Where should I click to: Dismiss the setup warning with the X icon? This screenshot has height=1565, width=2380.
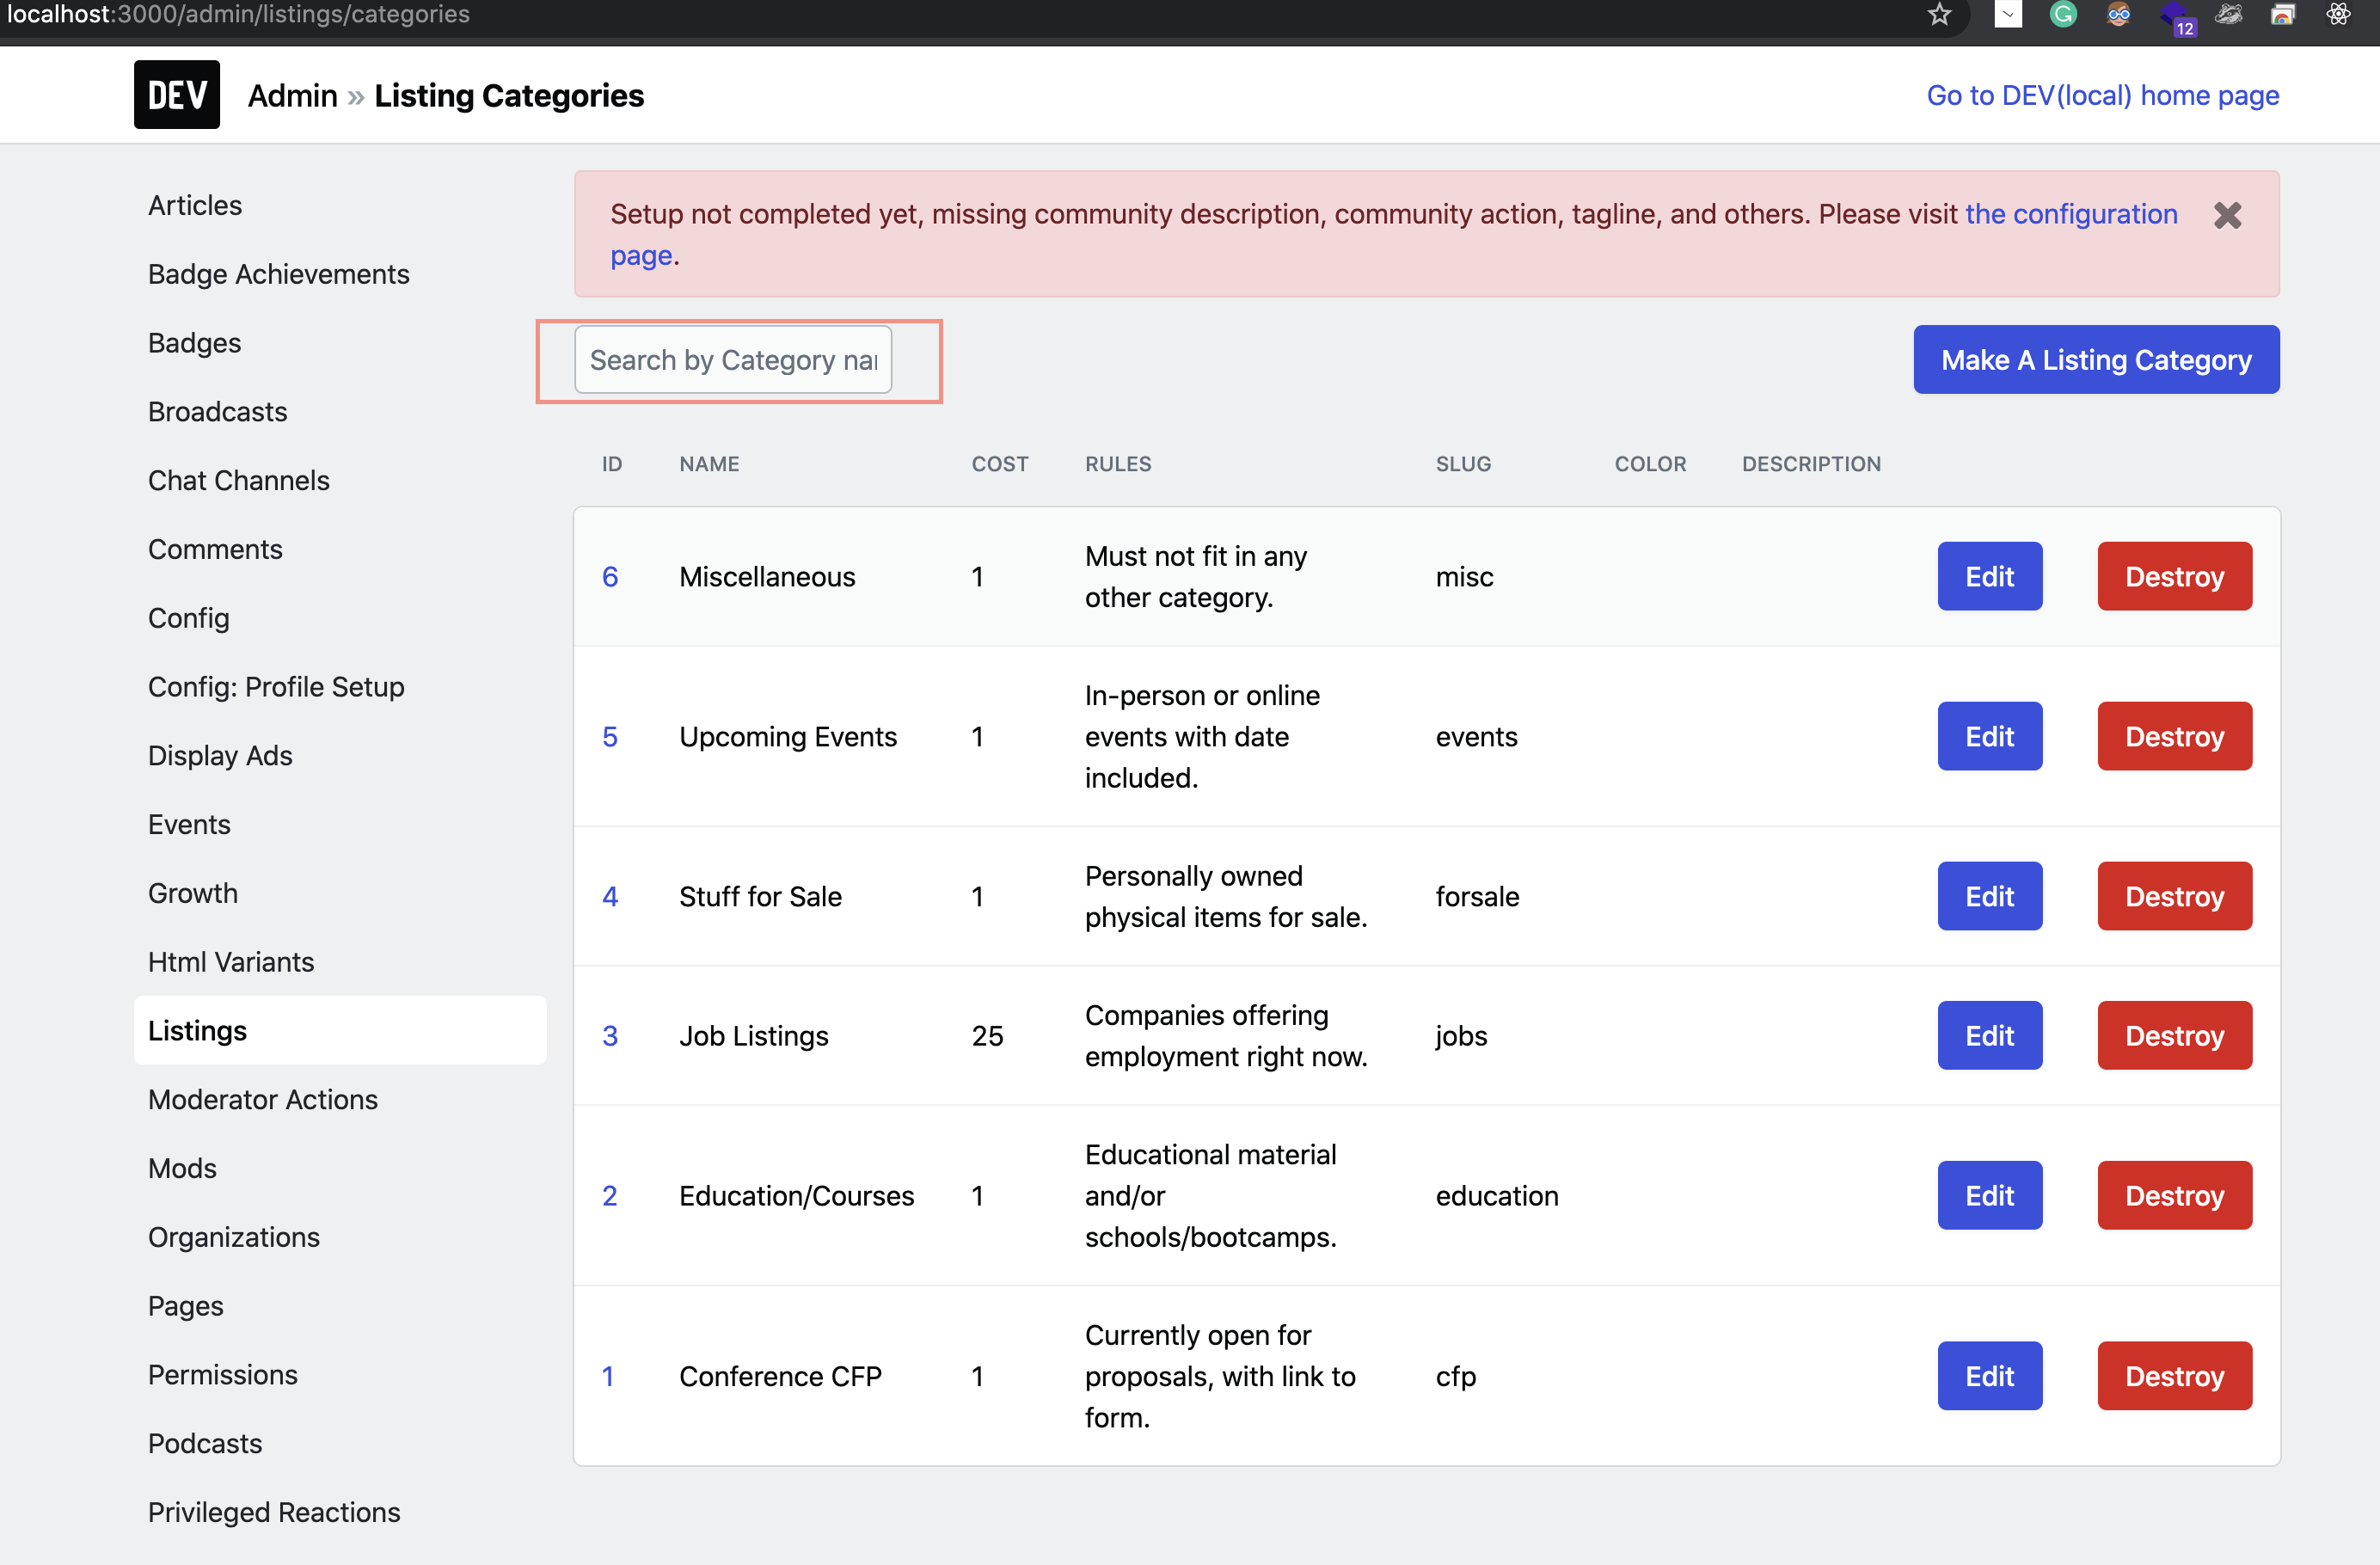click(x=2227, y=215)
